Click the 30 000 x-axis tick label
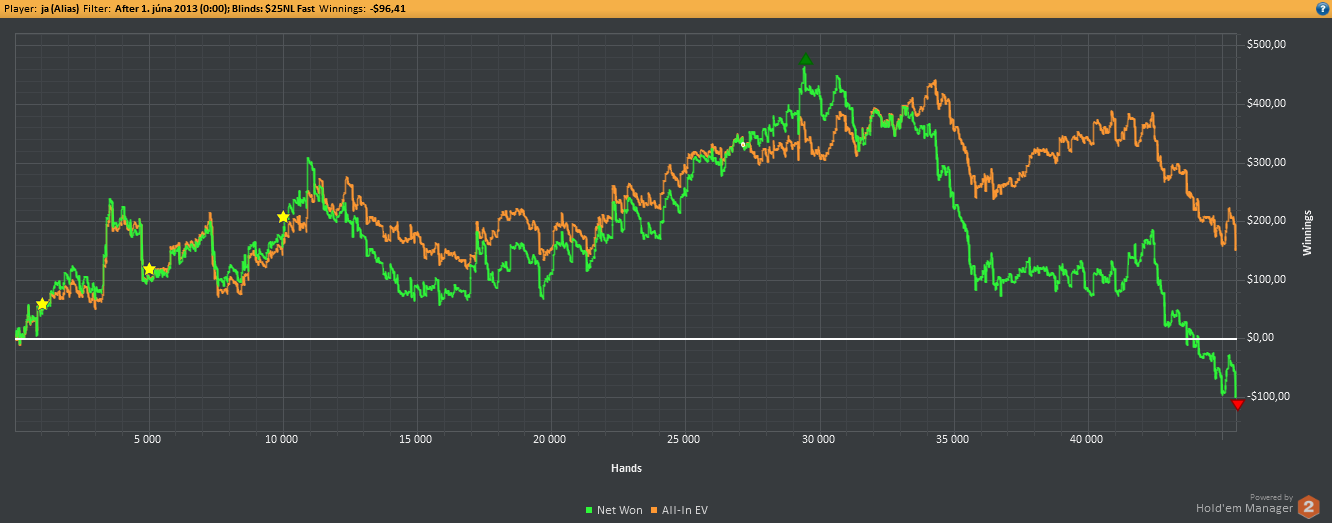Viewport: 1332px width, 523px height. (818, 439)
